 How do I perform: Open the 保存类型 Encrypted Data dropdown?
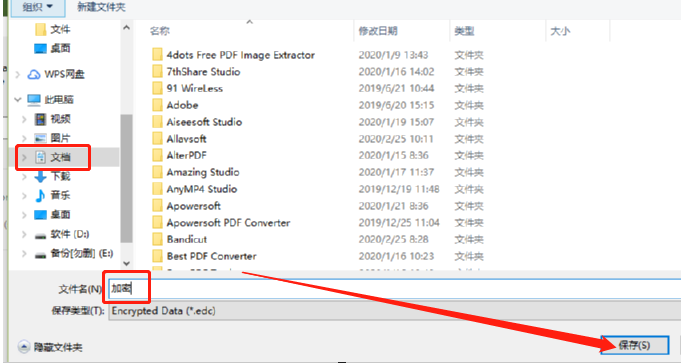pos(394,311)
